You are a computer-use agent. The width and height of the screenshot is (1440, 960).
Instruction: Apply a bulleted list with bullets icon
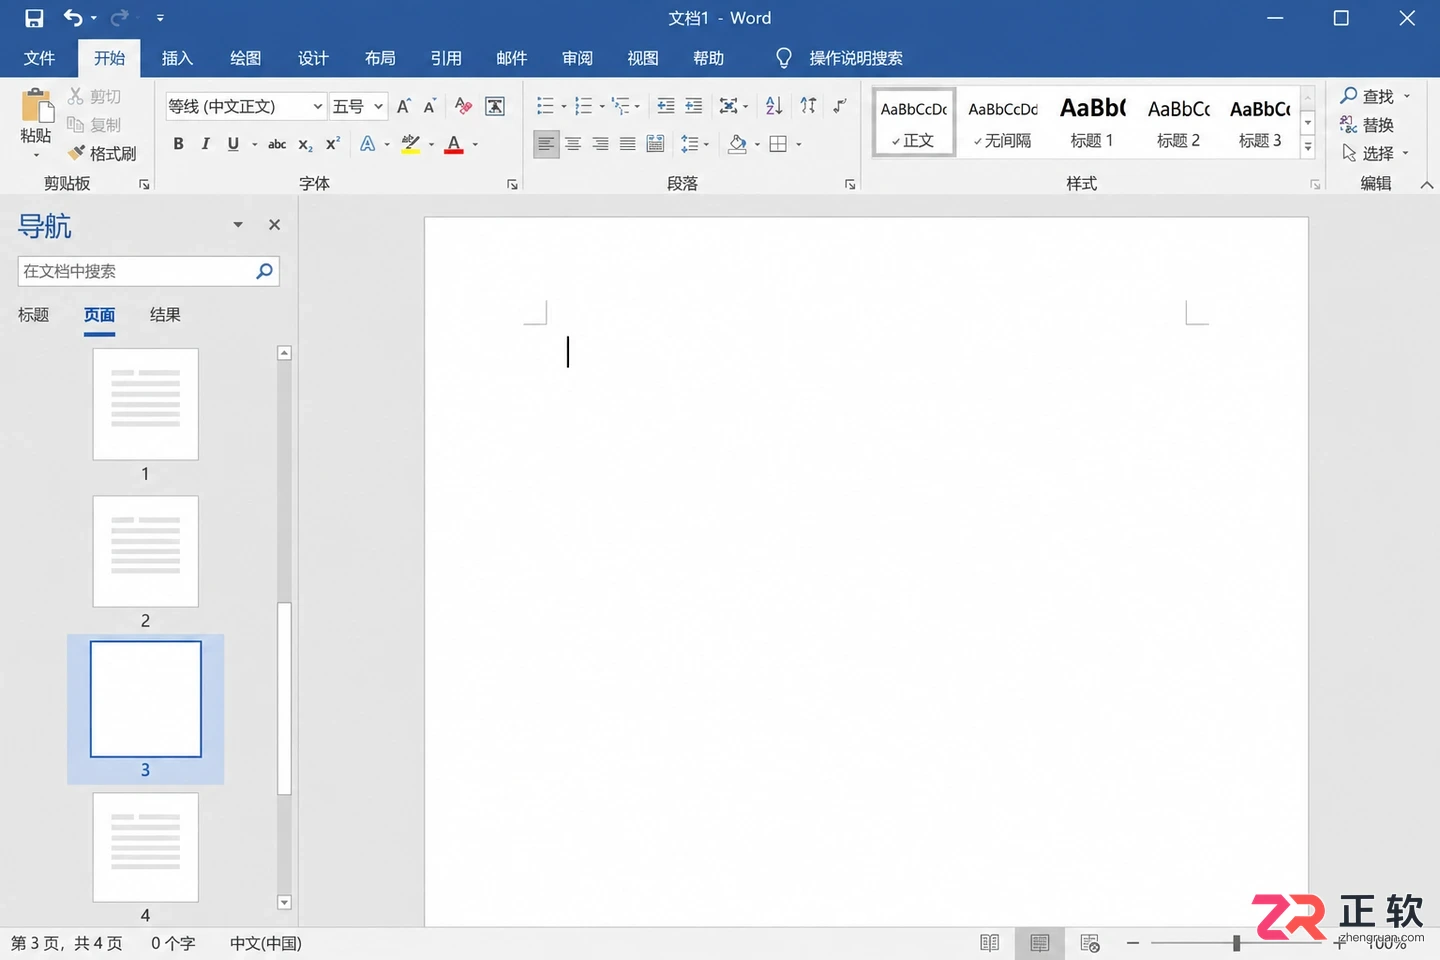545,106
